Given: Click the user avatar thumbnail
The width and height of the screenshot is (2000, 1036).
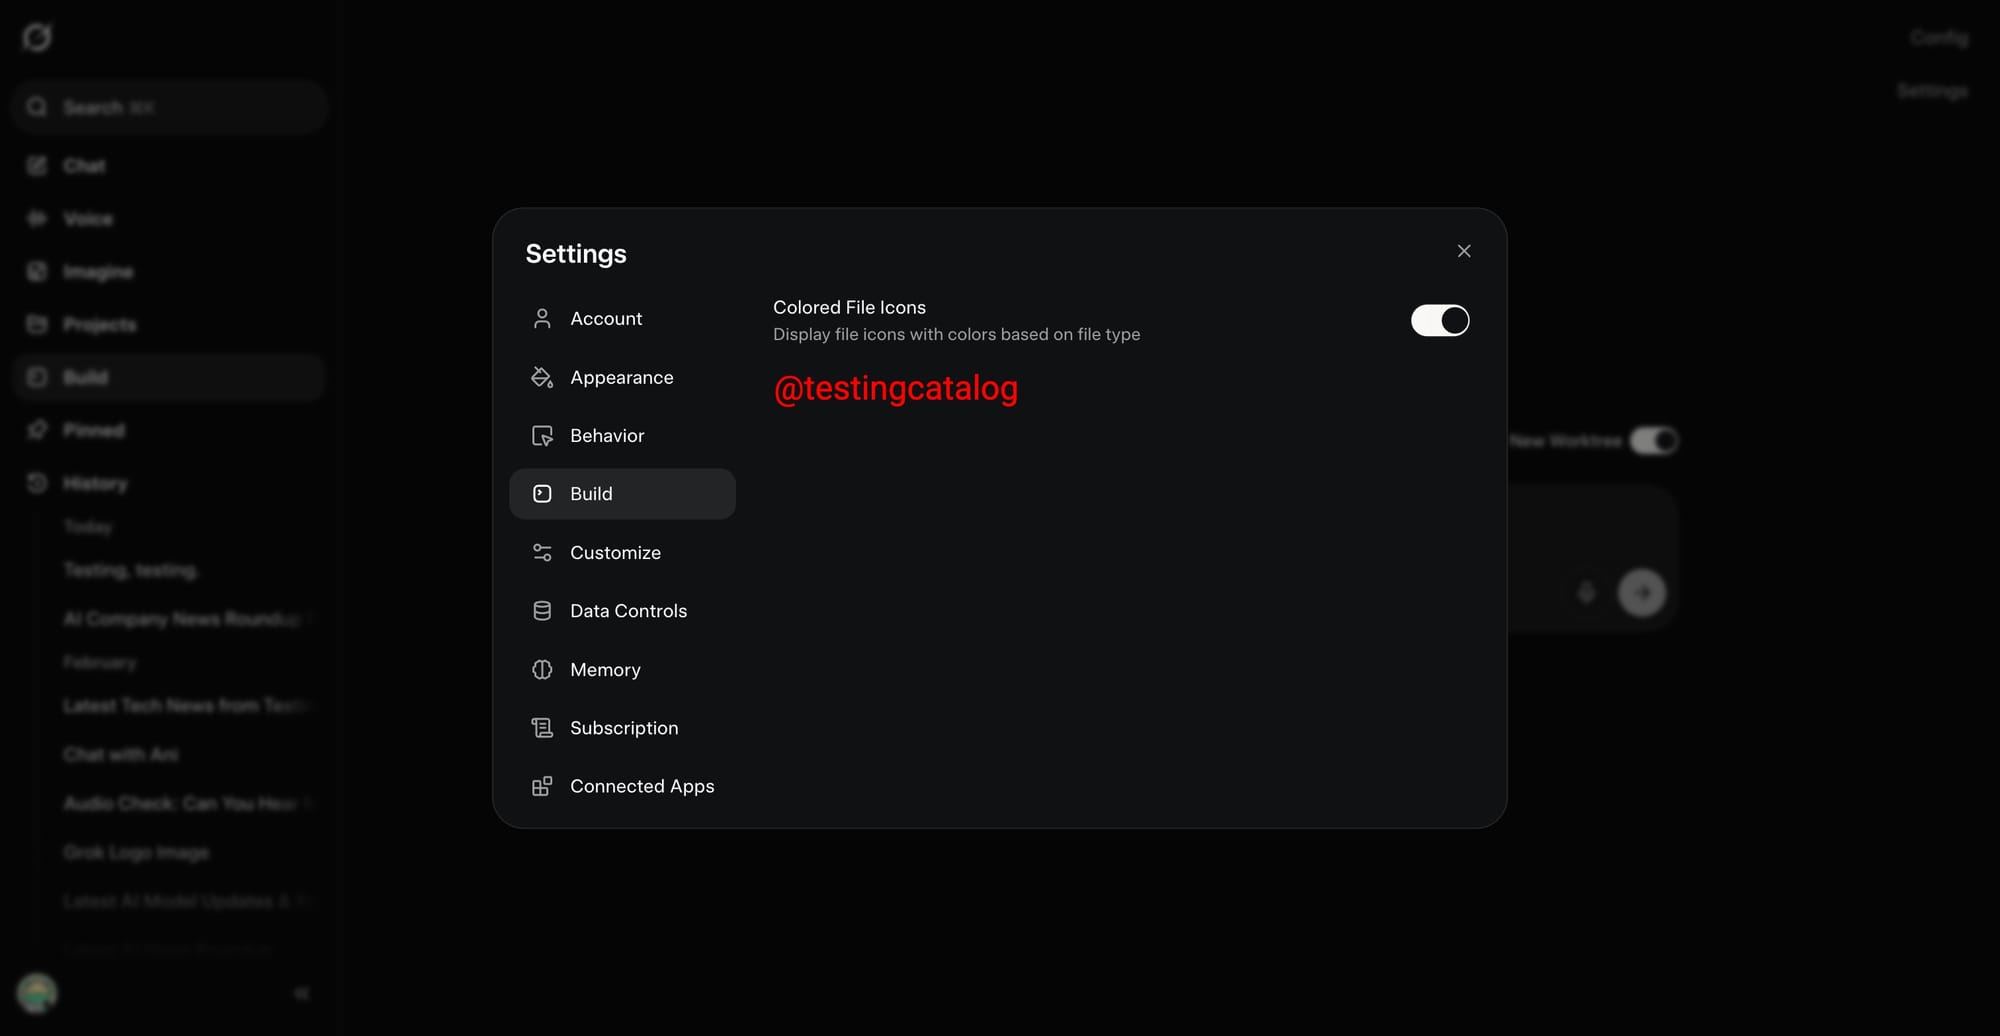Looking at the screenshot, I should [x=37, y=993].
